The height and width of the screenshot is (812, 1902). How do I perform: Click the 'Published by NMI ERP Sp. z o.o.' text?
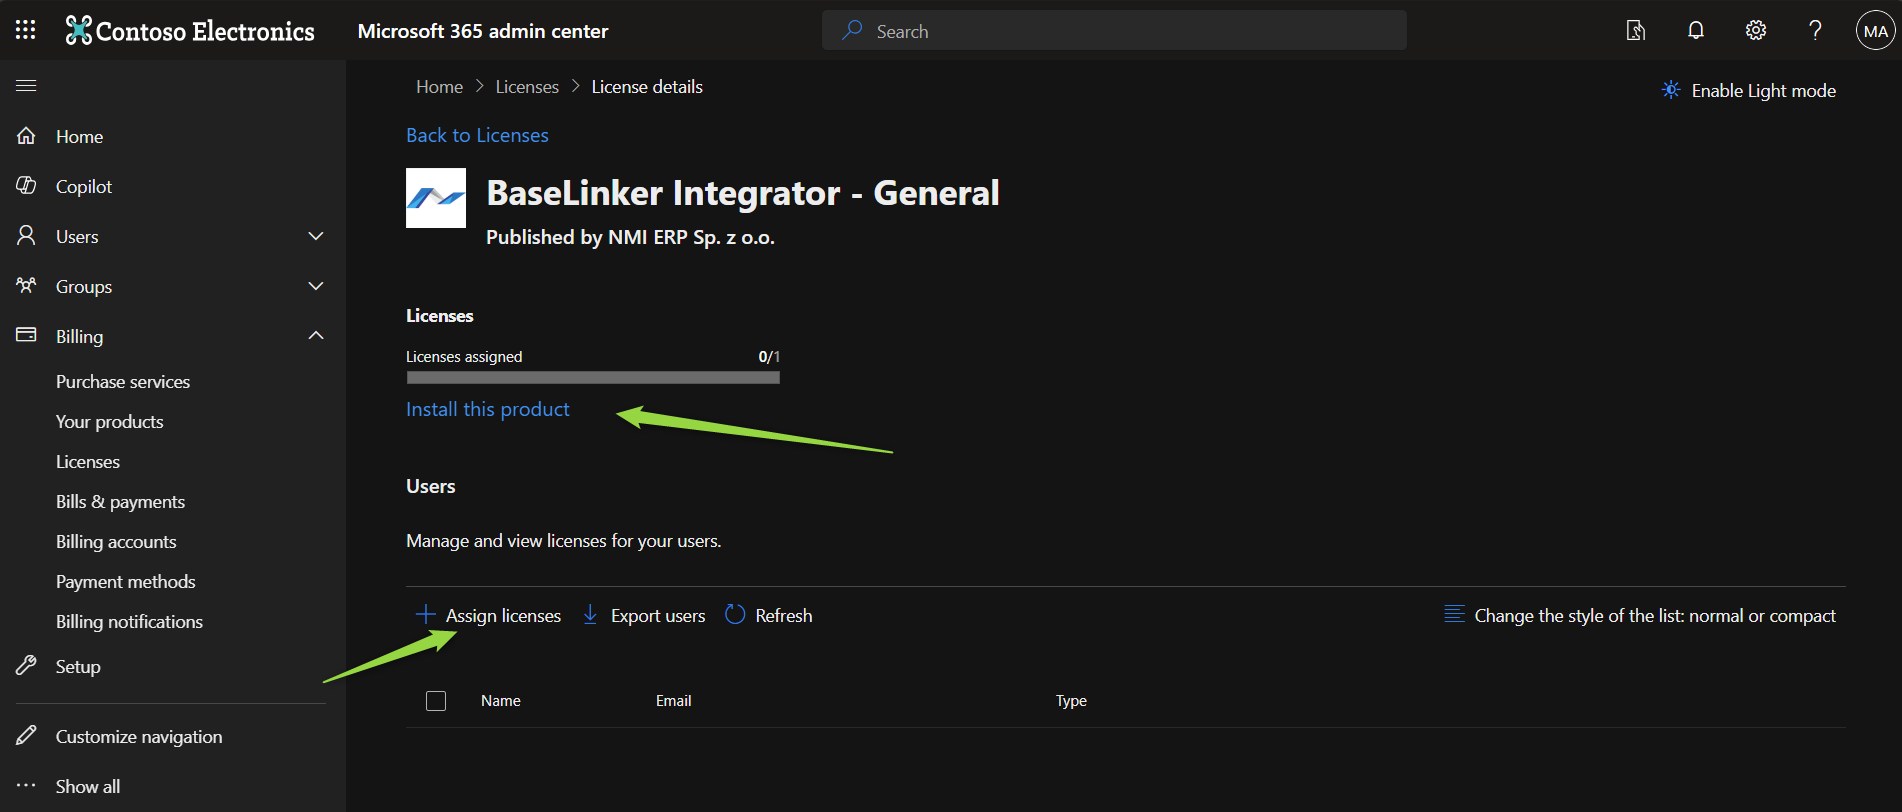coord(630,237)
